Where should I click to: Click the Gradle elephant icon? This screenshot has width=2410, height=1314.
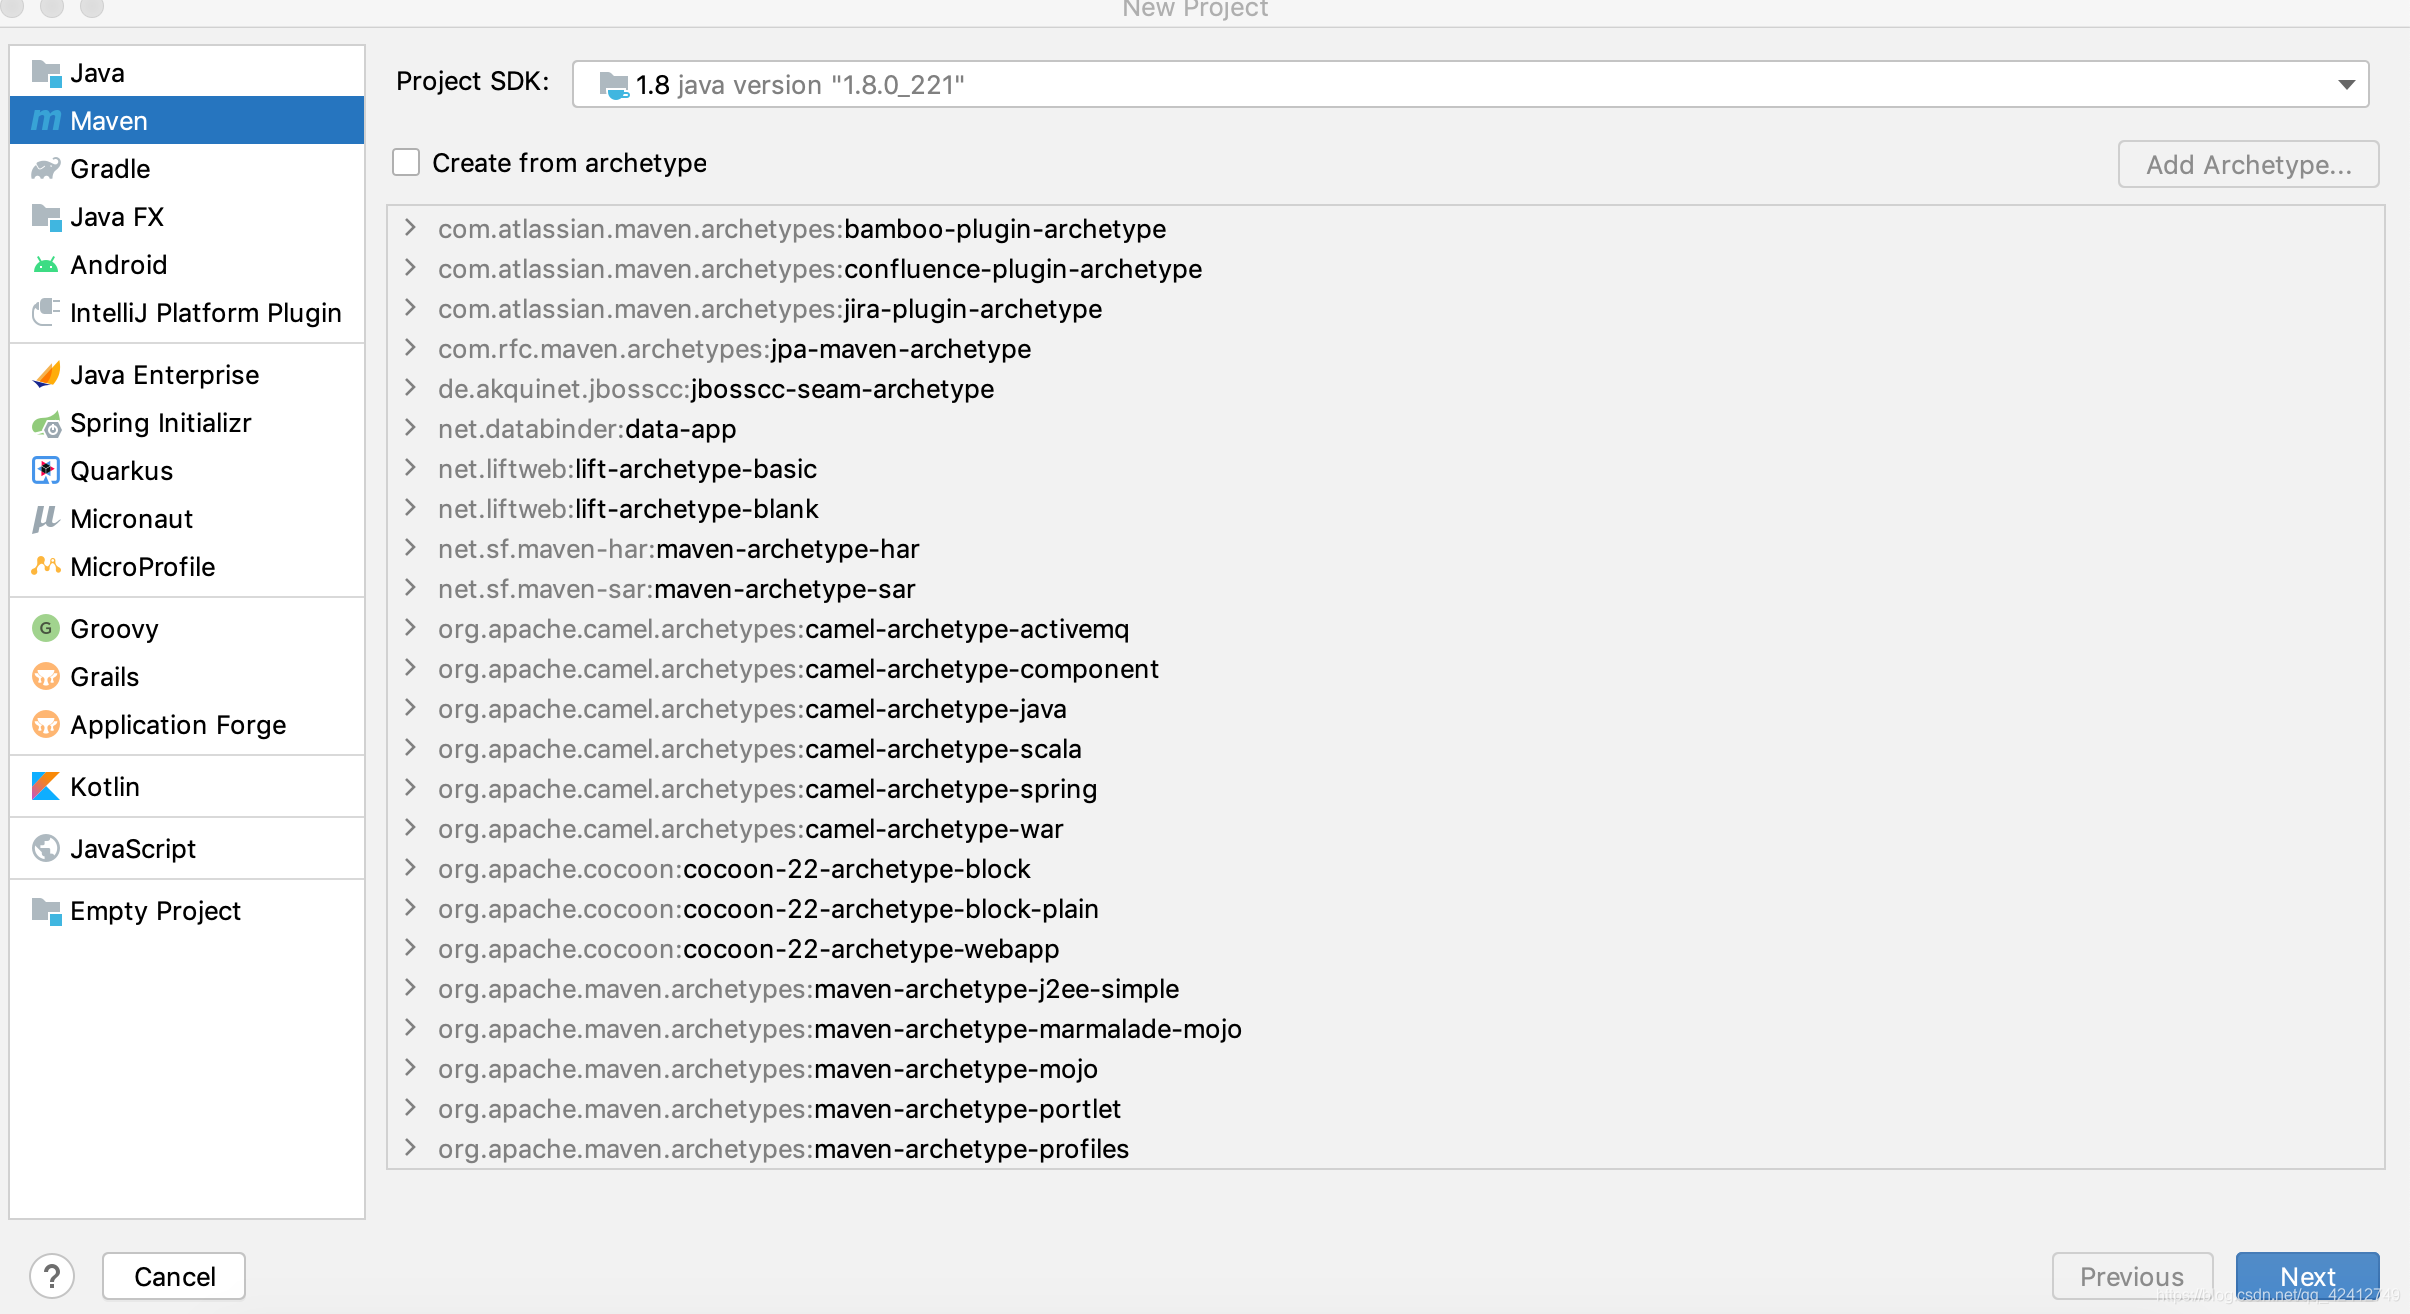[46, 169]
